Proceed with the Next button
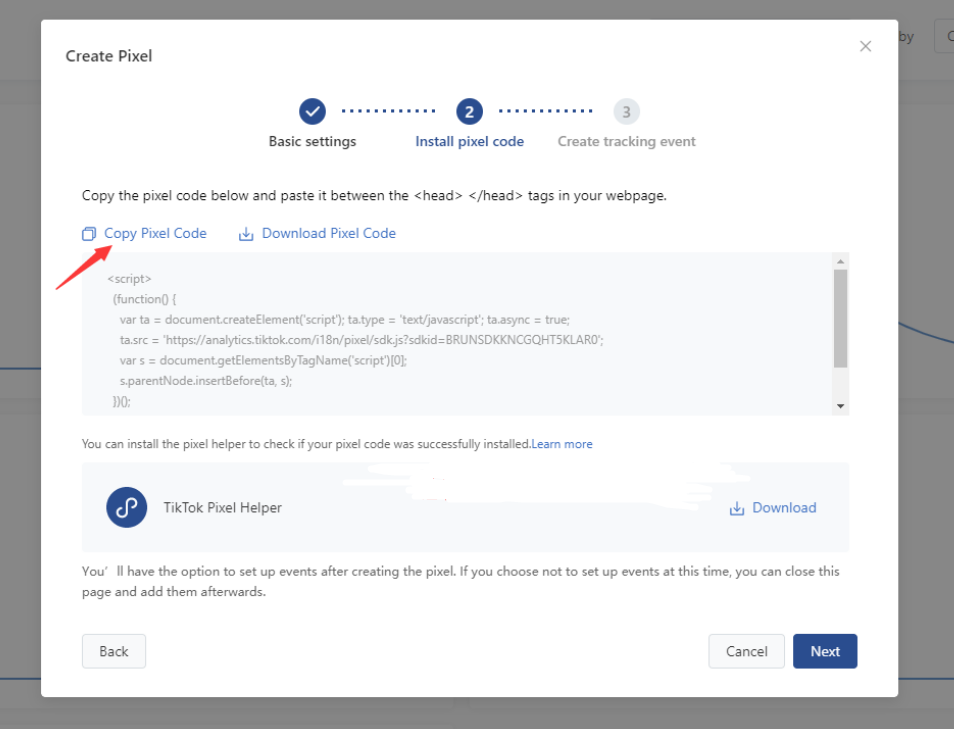The height and width of the screenshot is (729, 954). click(x=825, y=651)
